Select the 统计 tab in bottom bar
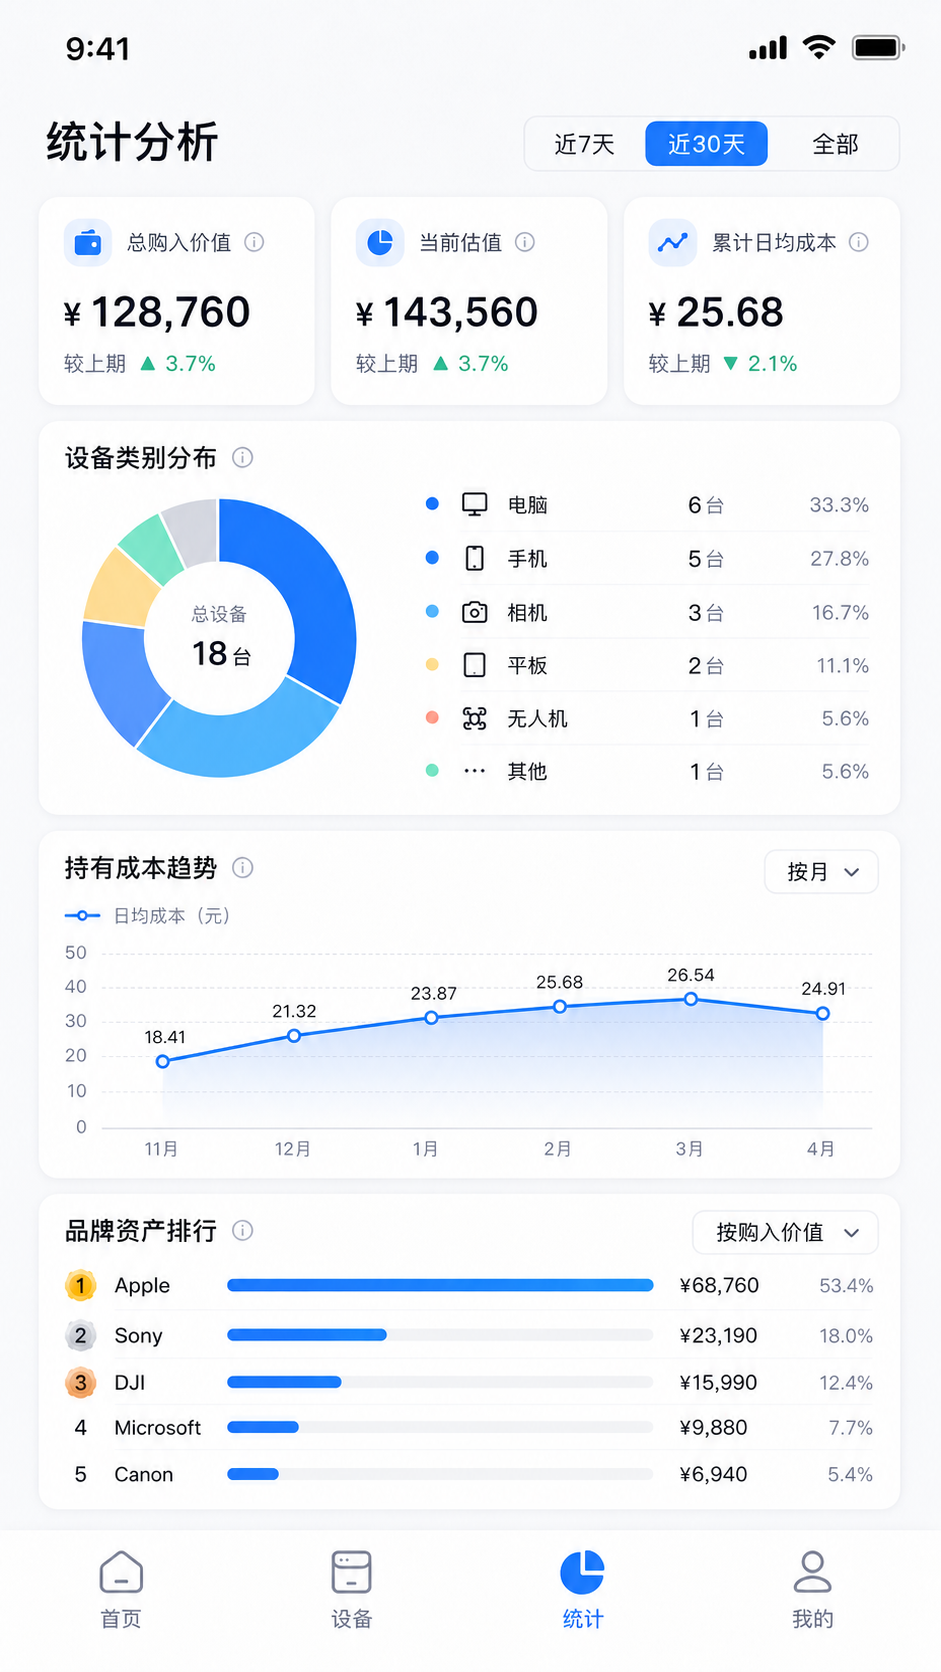This screenshot has width=941, height=1672. coord(582,1590)
